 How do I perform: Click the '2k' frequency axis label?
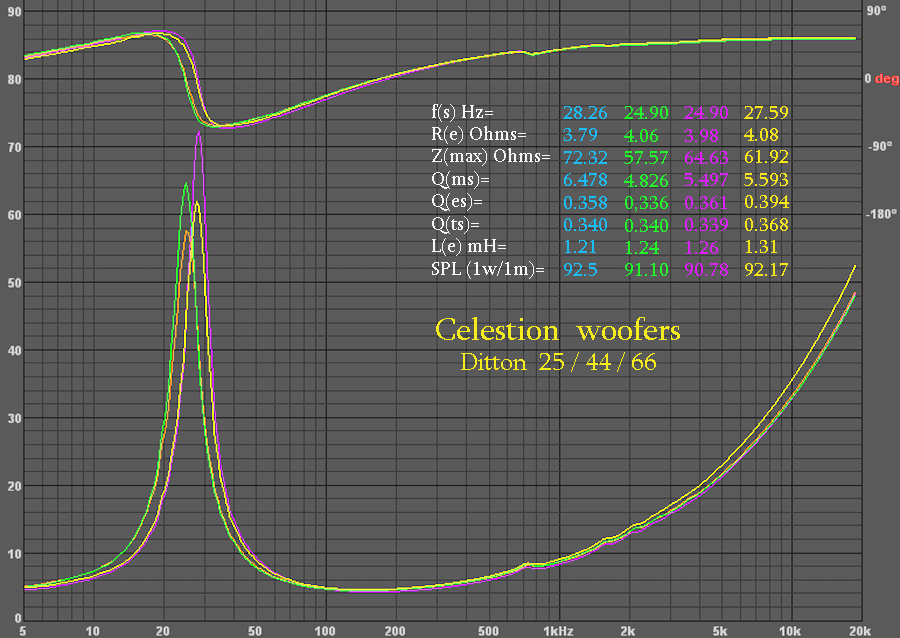click(x=627, y=631)
